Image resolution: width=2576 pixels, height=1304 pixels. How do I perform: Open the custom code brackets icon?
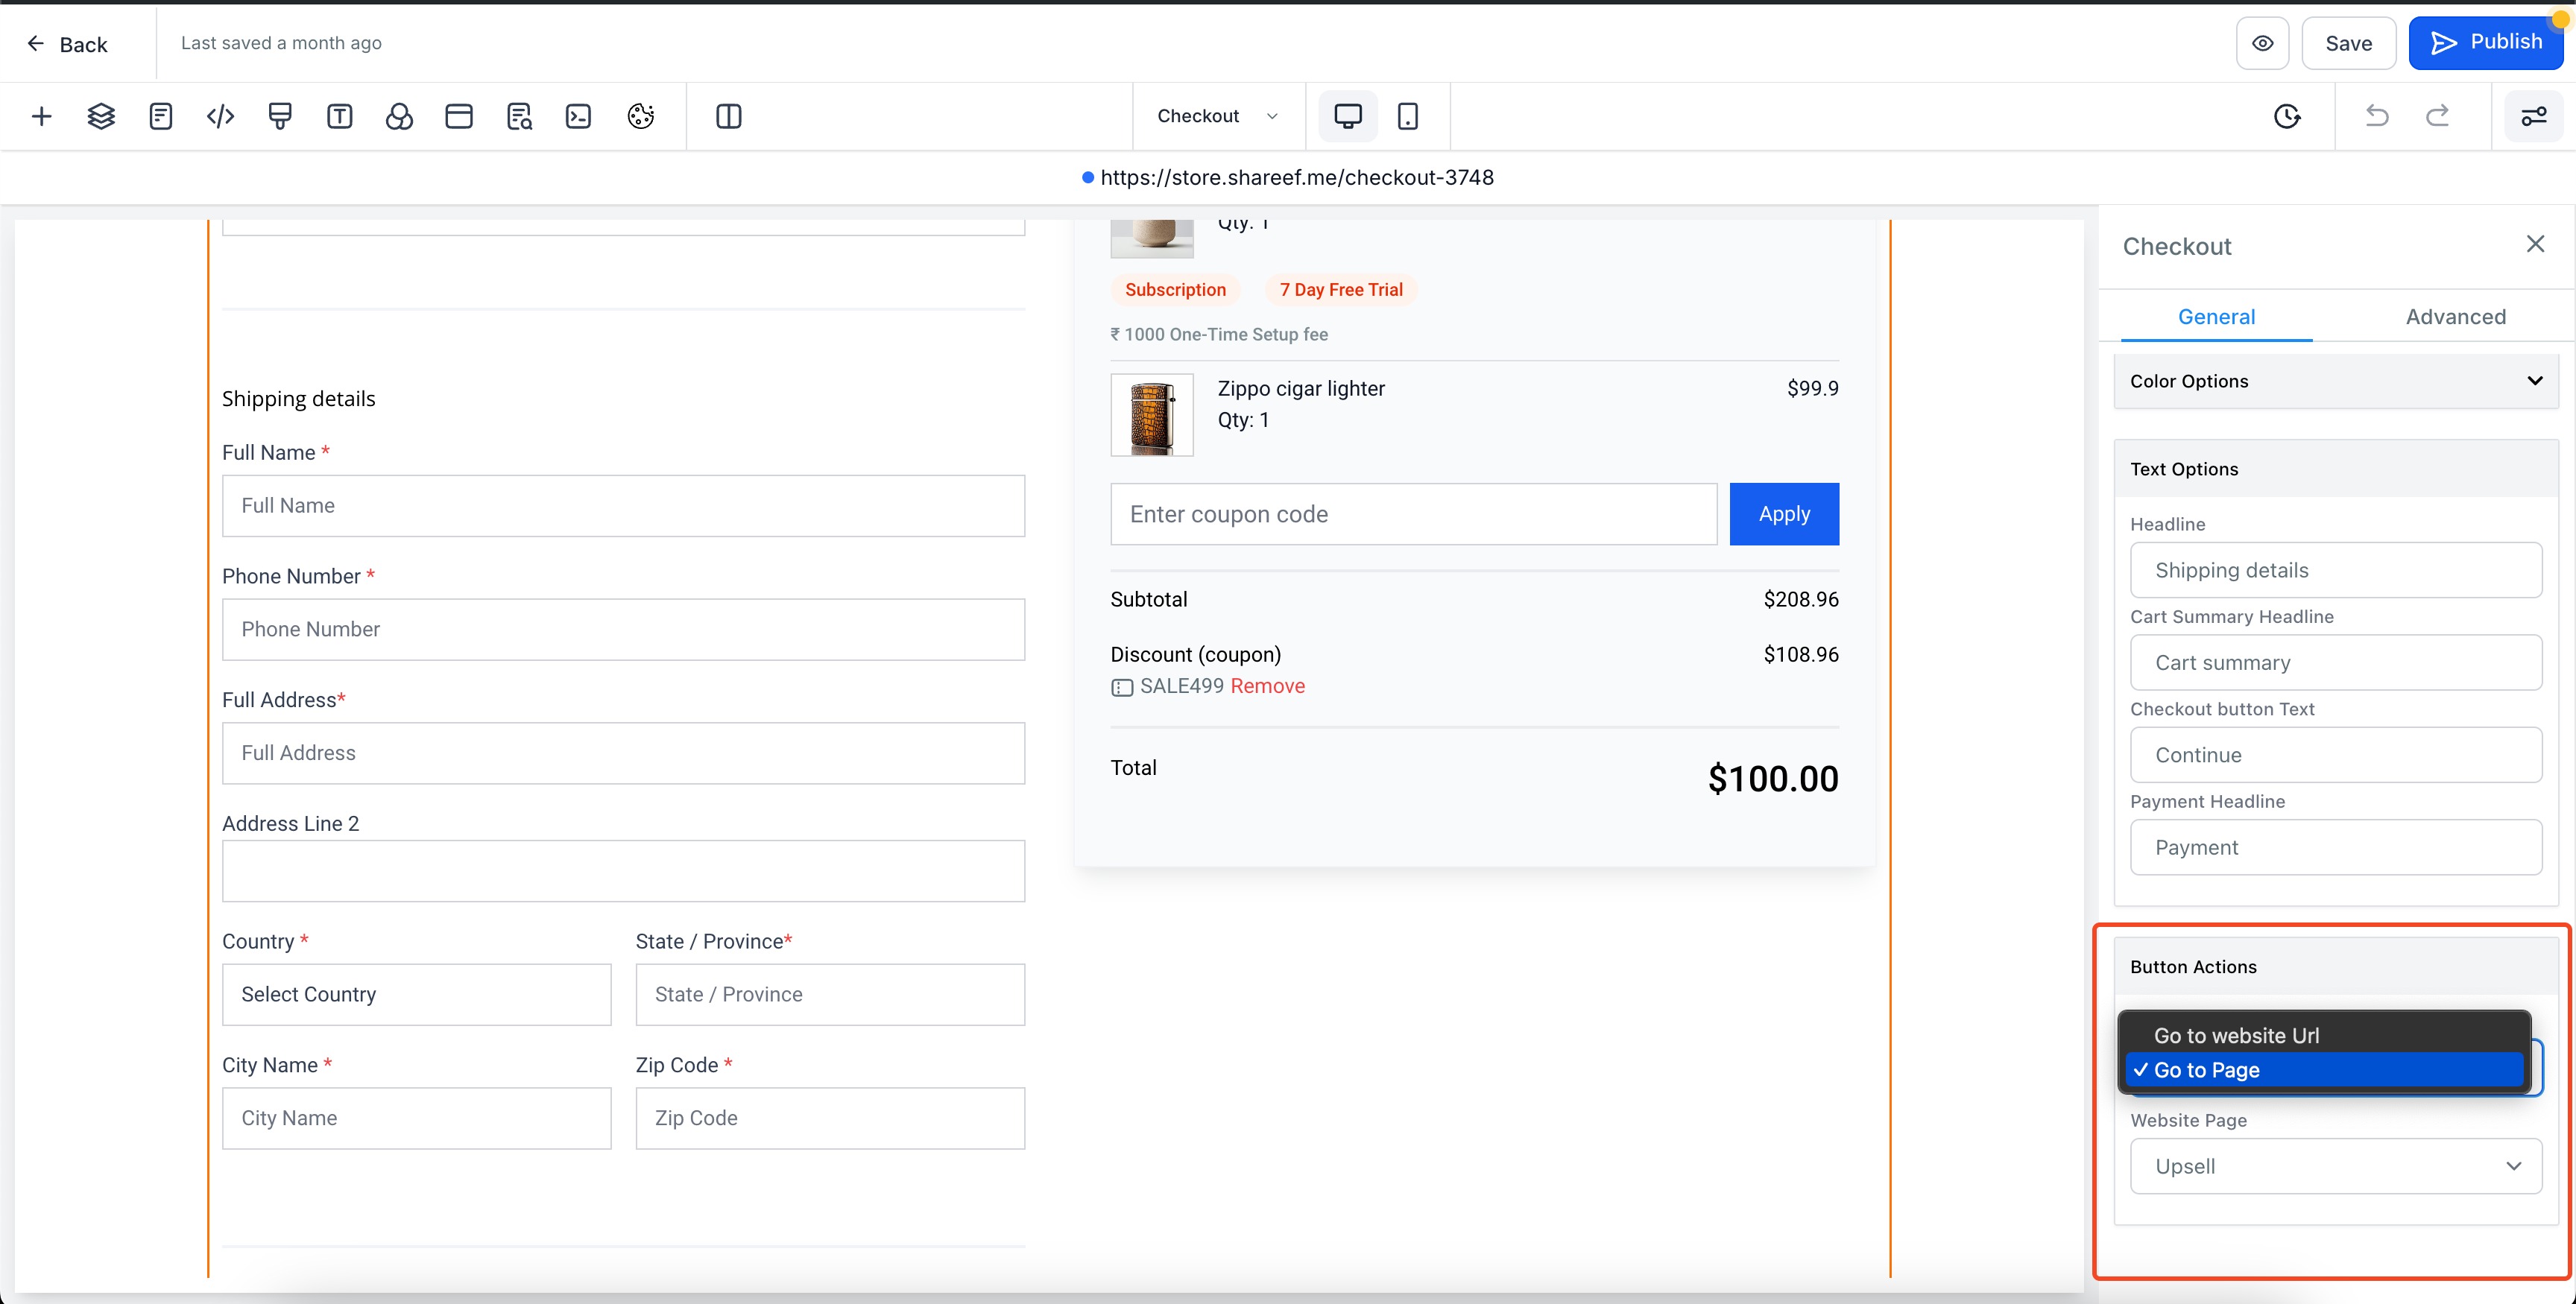pyautogui.click(x=220, y=116)
